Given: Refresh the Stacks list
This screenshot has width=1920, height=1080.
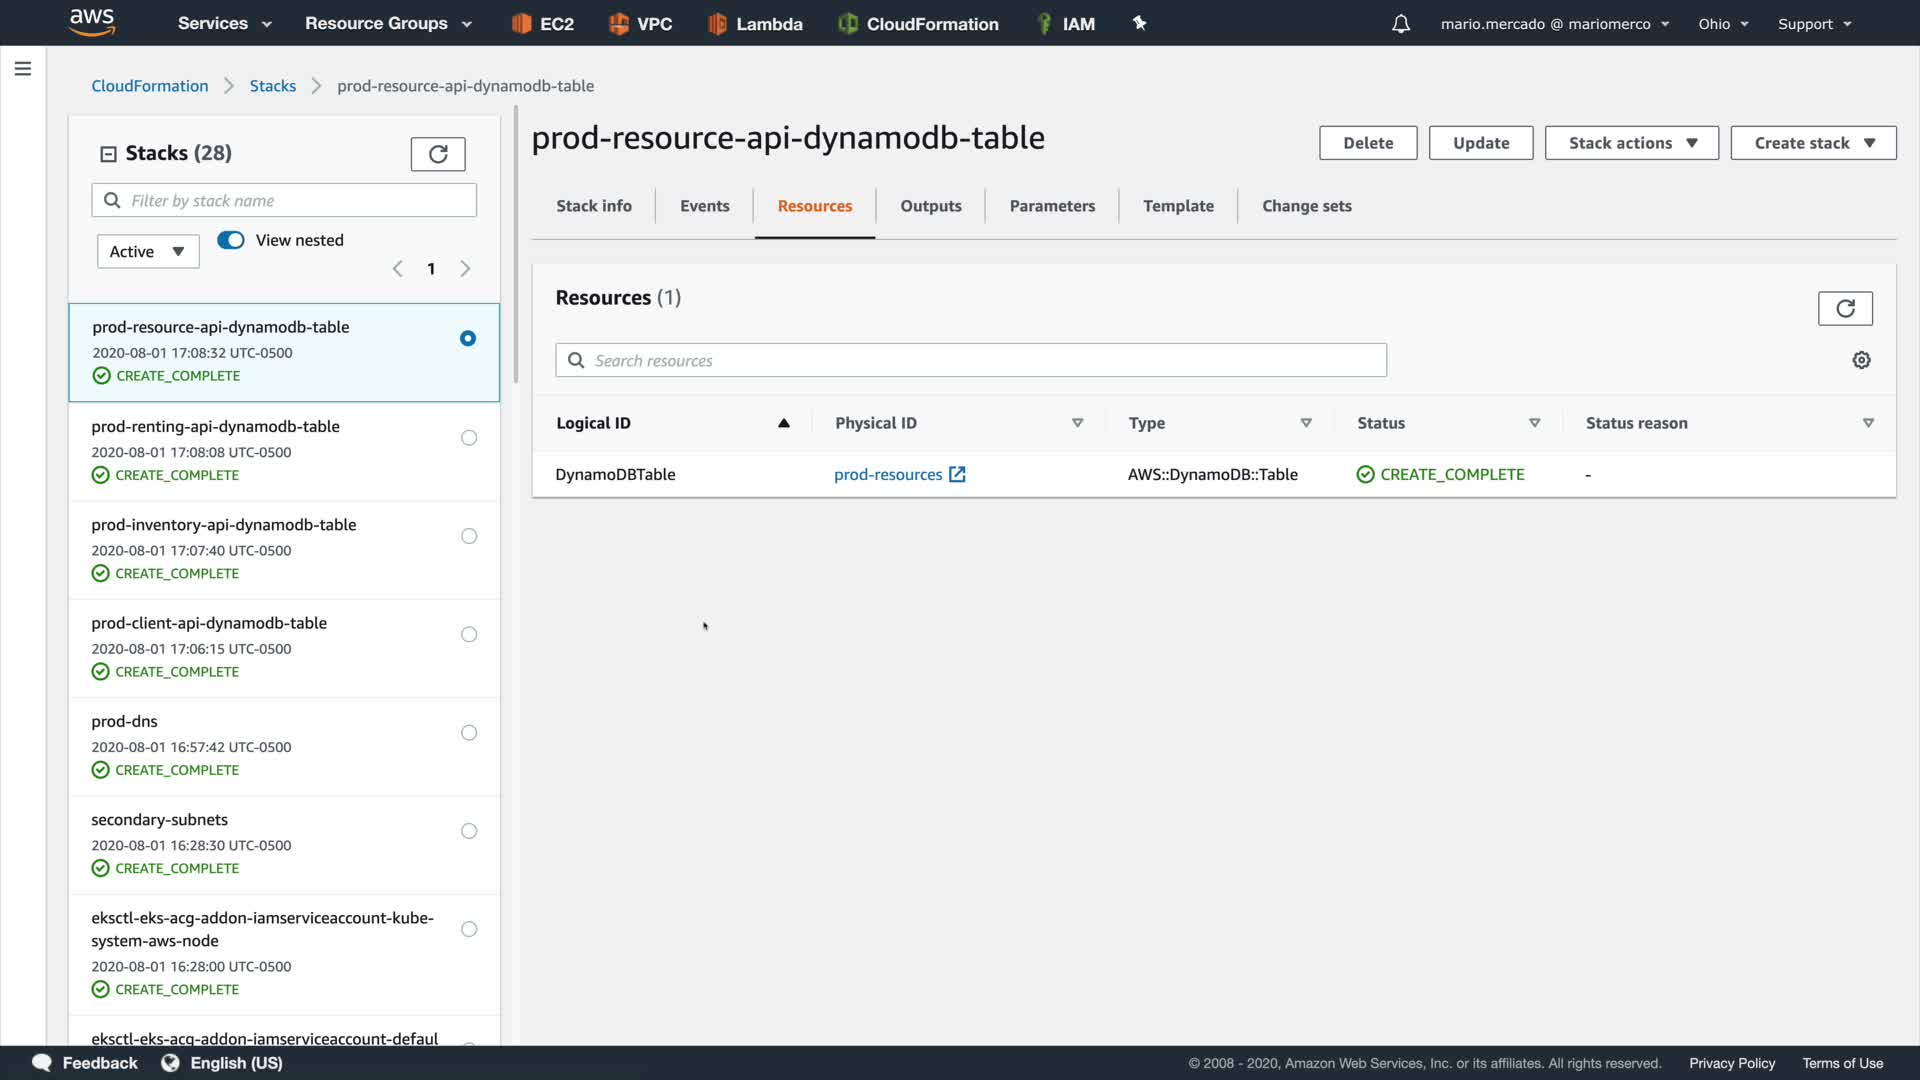Looking at the screenshot, I should (437, 154).
